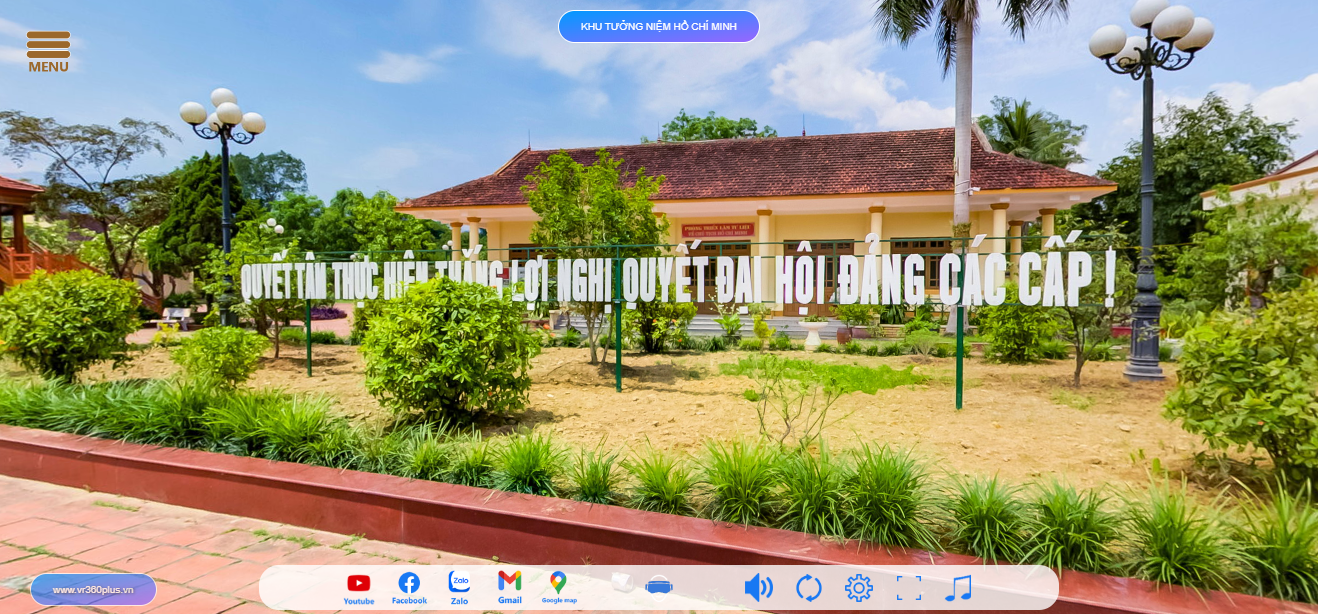
Task: Toggle auto-rotate with the circular arrows icon
Action: pyautogui.click(x=808, y=588)
